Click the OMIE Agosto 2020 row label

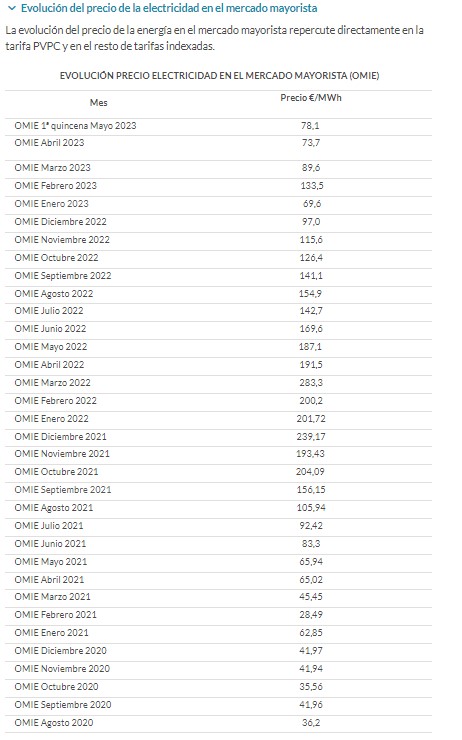54,723
